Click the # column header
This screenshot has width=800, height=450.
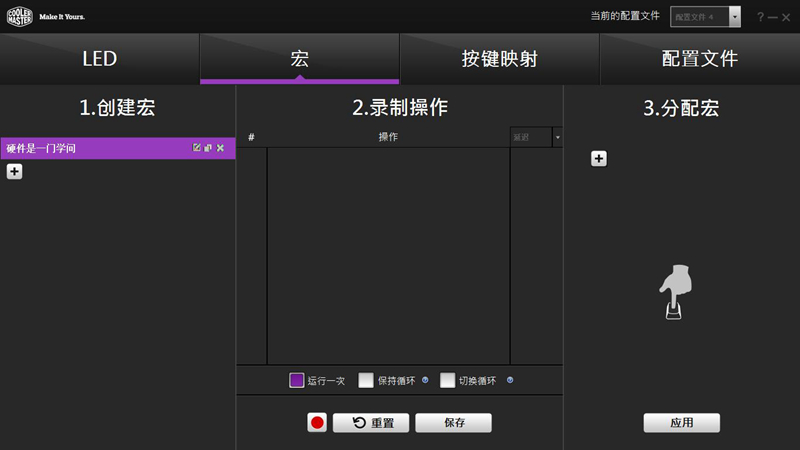(x=251, y=137)
